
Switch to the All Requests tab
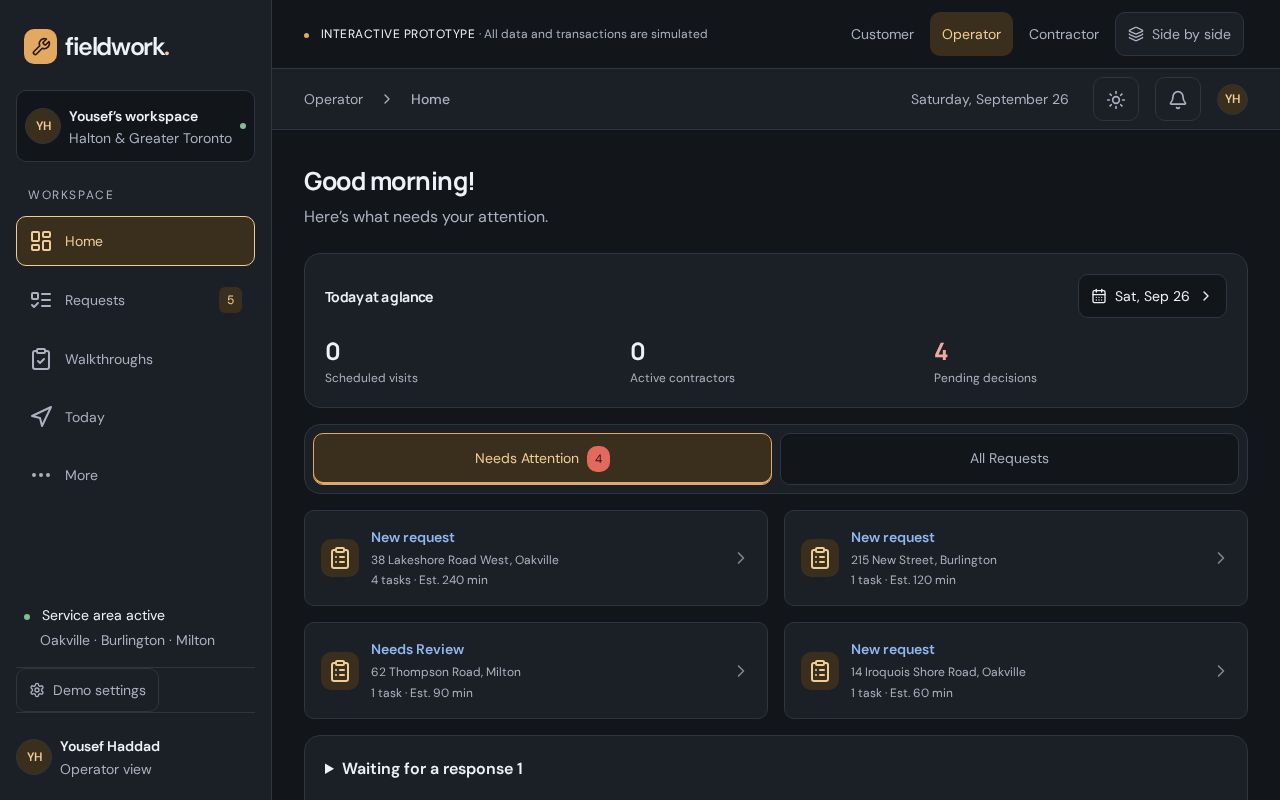coord(1009,459)
